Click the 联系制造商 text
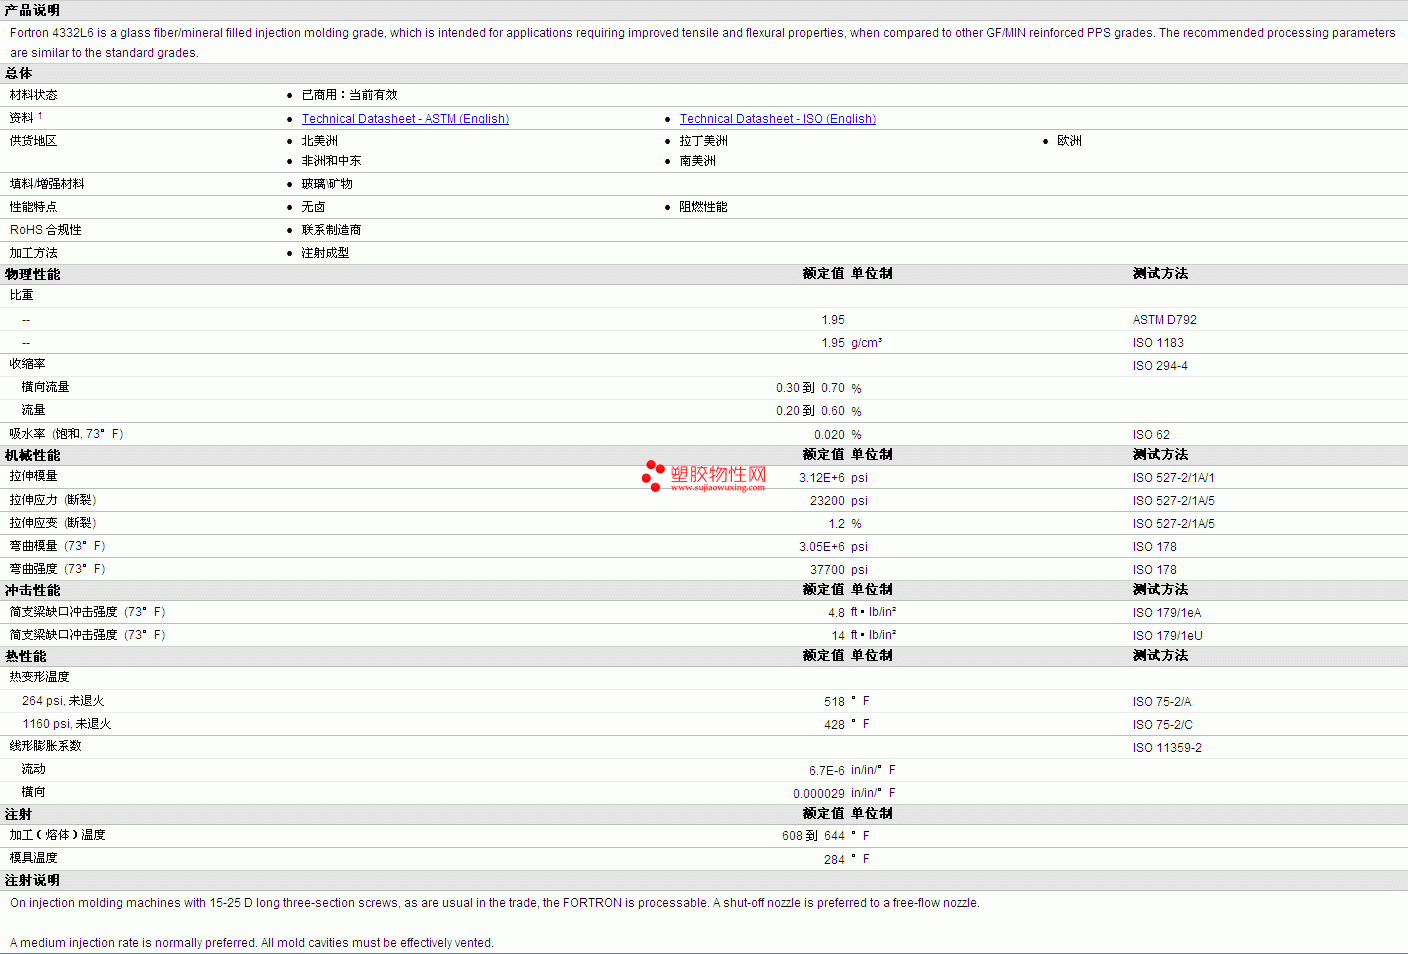The image size is (1408, 954). click(332, 230)
